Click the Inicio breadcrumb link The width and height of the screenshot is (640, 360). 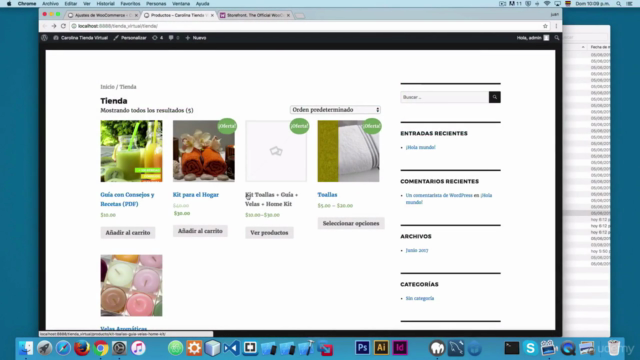(x=107, y=87)
